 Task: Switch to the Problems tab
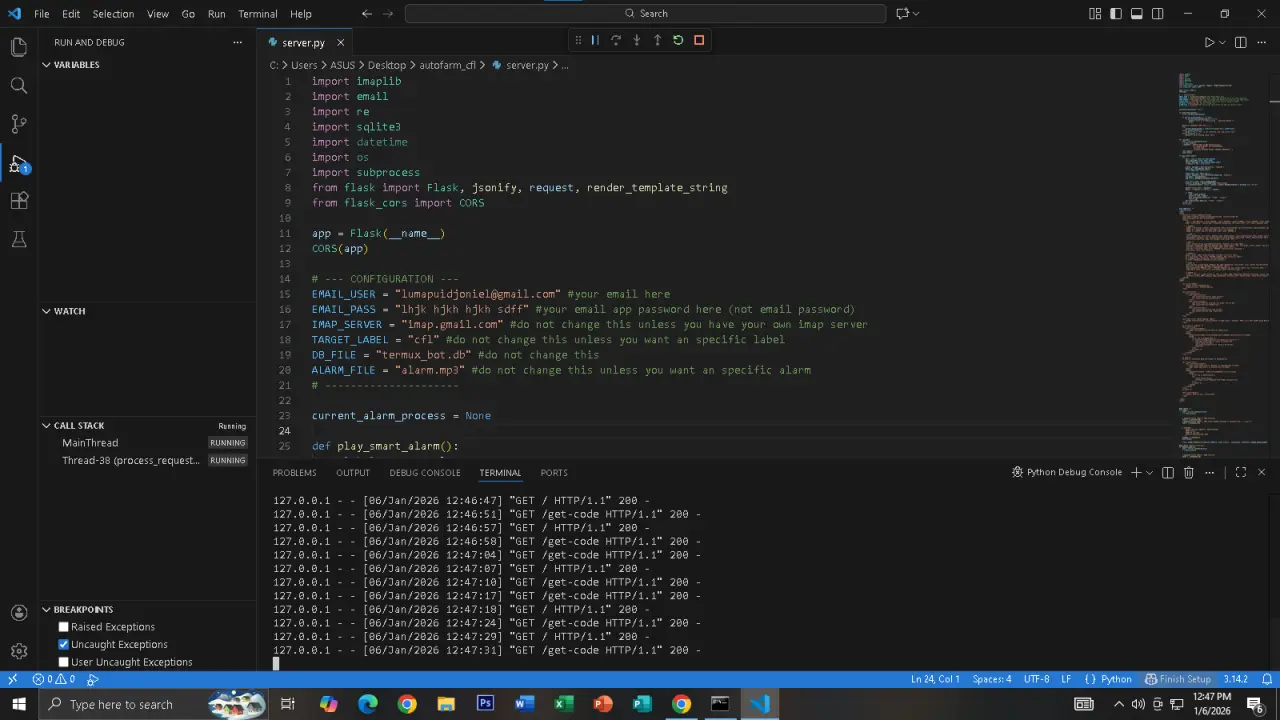tap(294, 472)
